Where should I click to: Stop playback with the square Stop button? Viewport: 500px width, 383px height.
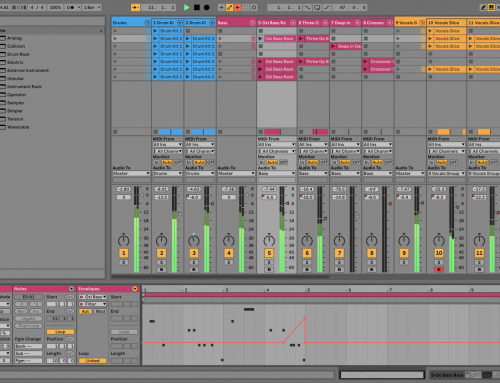click(197, 7)
